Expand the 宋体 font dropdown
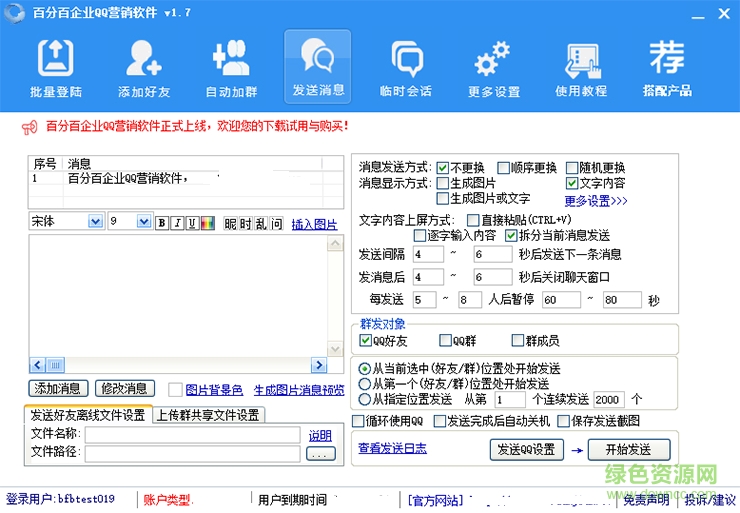 pos(95,221)
